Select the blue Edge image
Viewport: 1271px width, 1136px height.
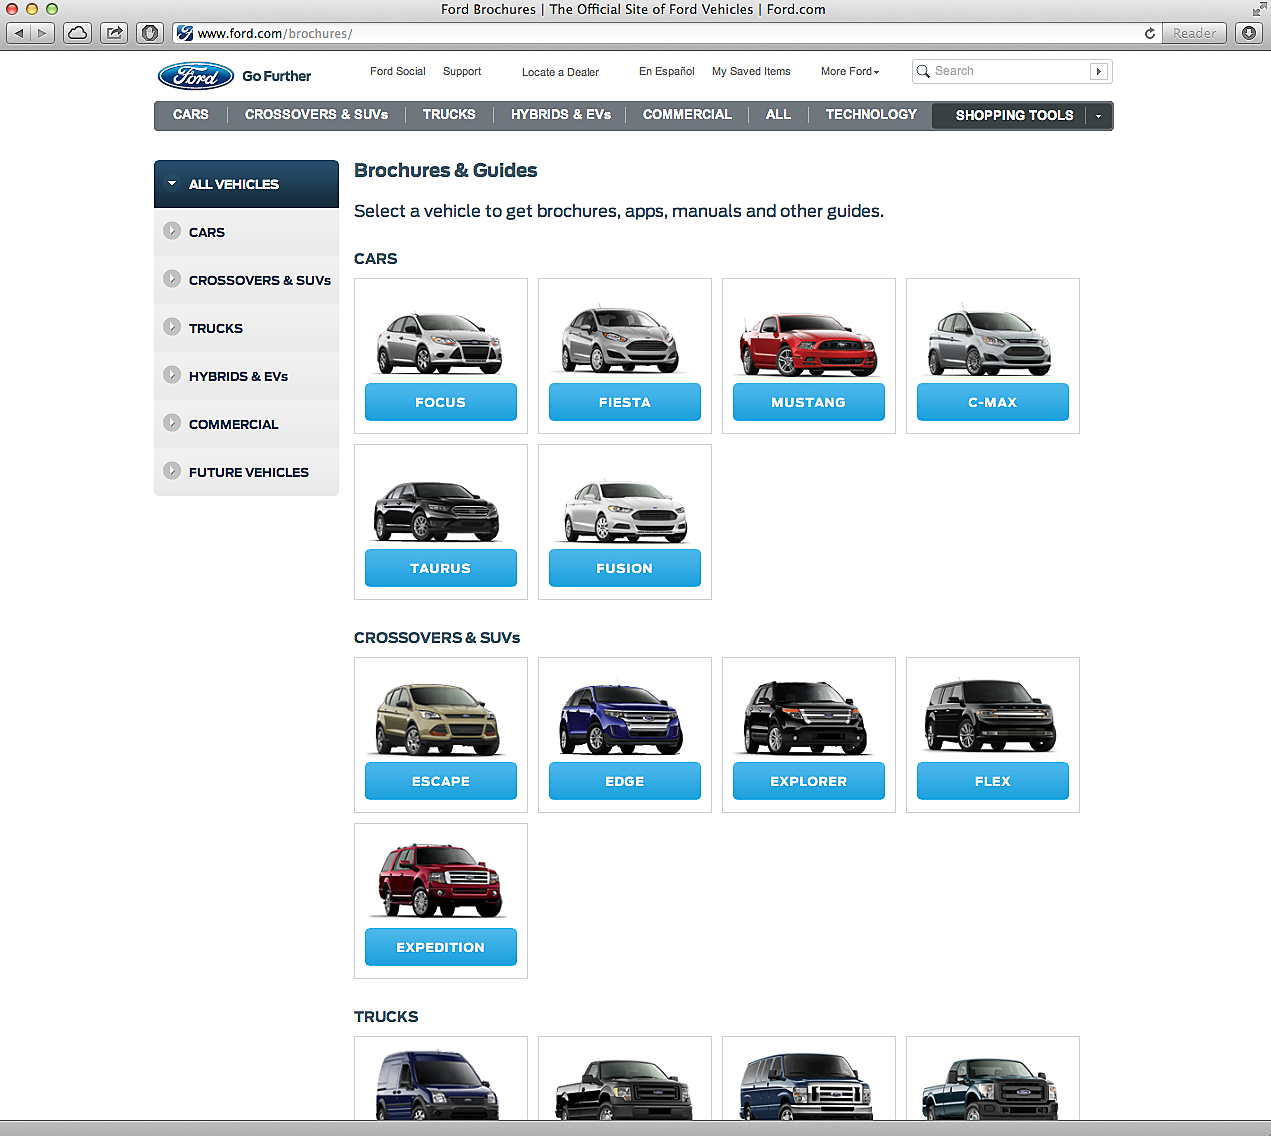point(621,719)
